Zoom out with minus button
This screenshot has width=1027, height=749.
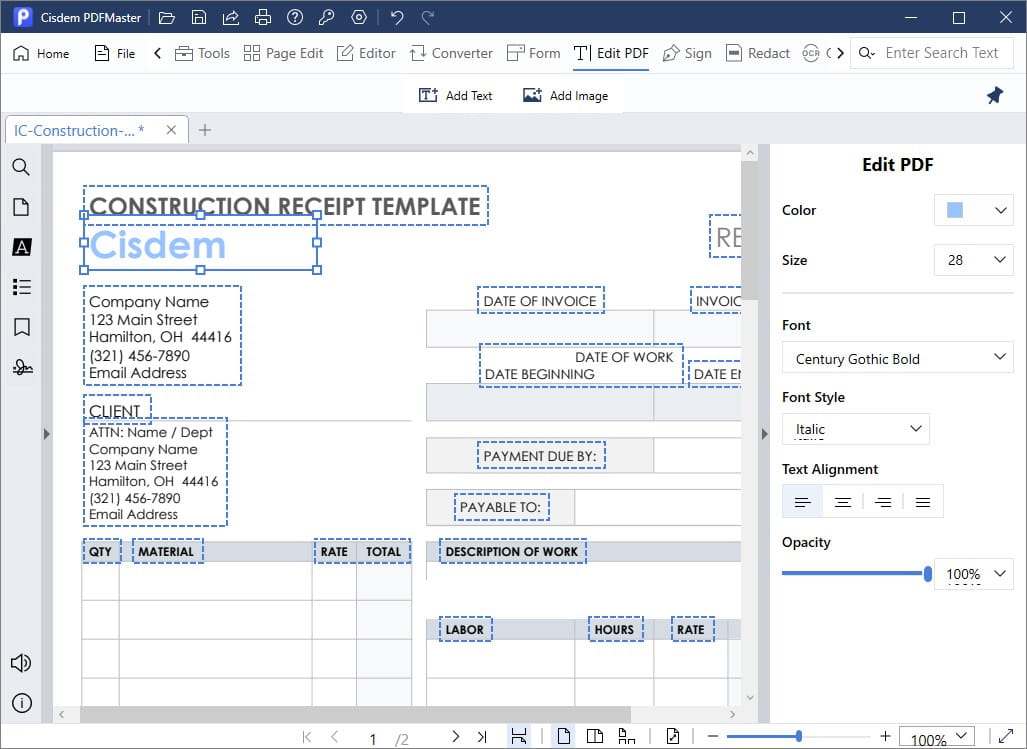point(713,736)
